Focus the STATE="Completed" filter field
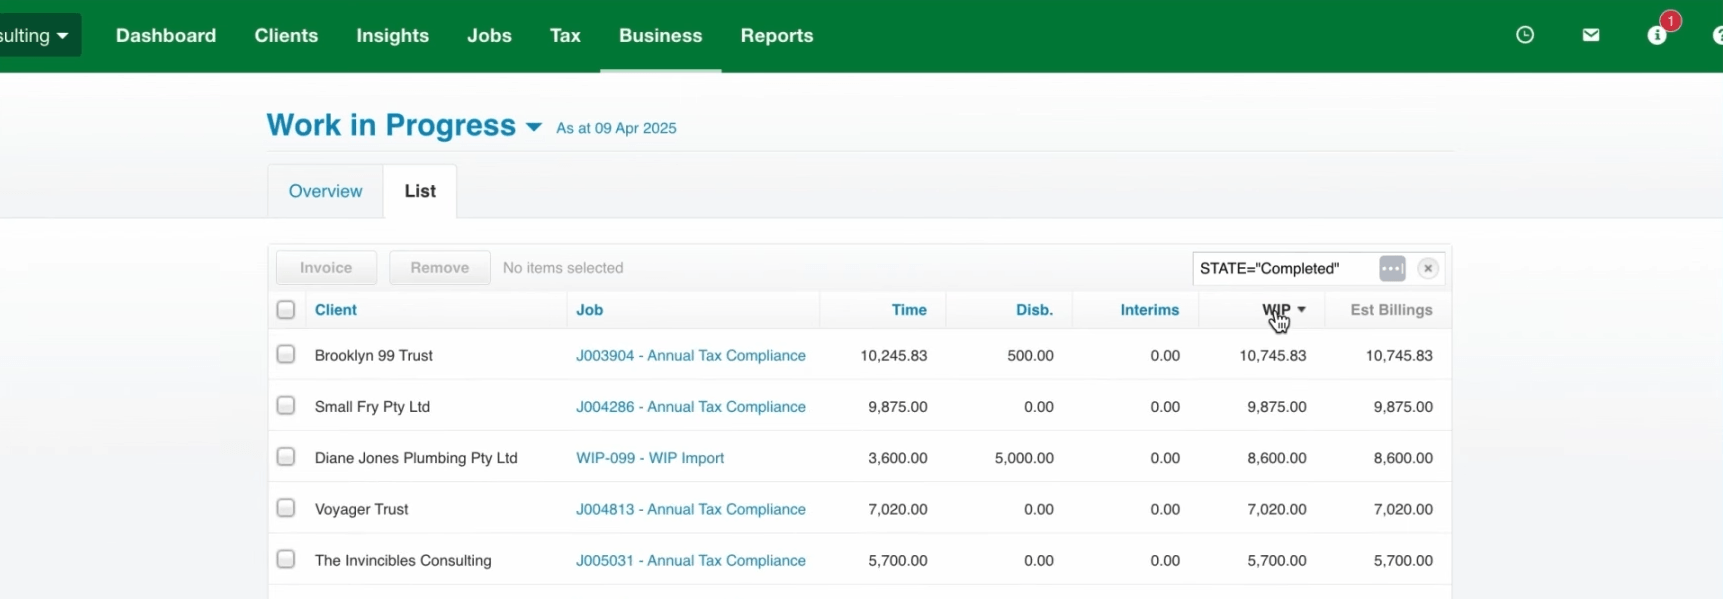The image size is (1723, 599). (x=1283, y=268)
